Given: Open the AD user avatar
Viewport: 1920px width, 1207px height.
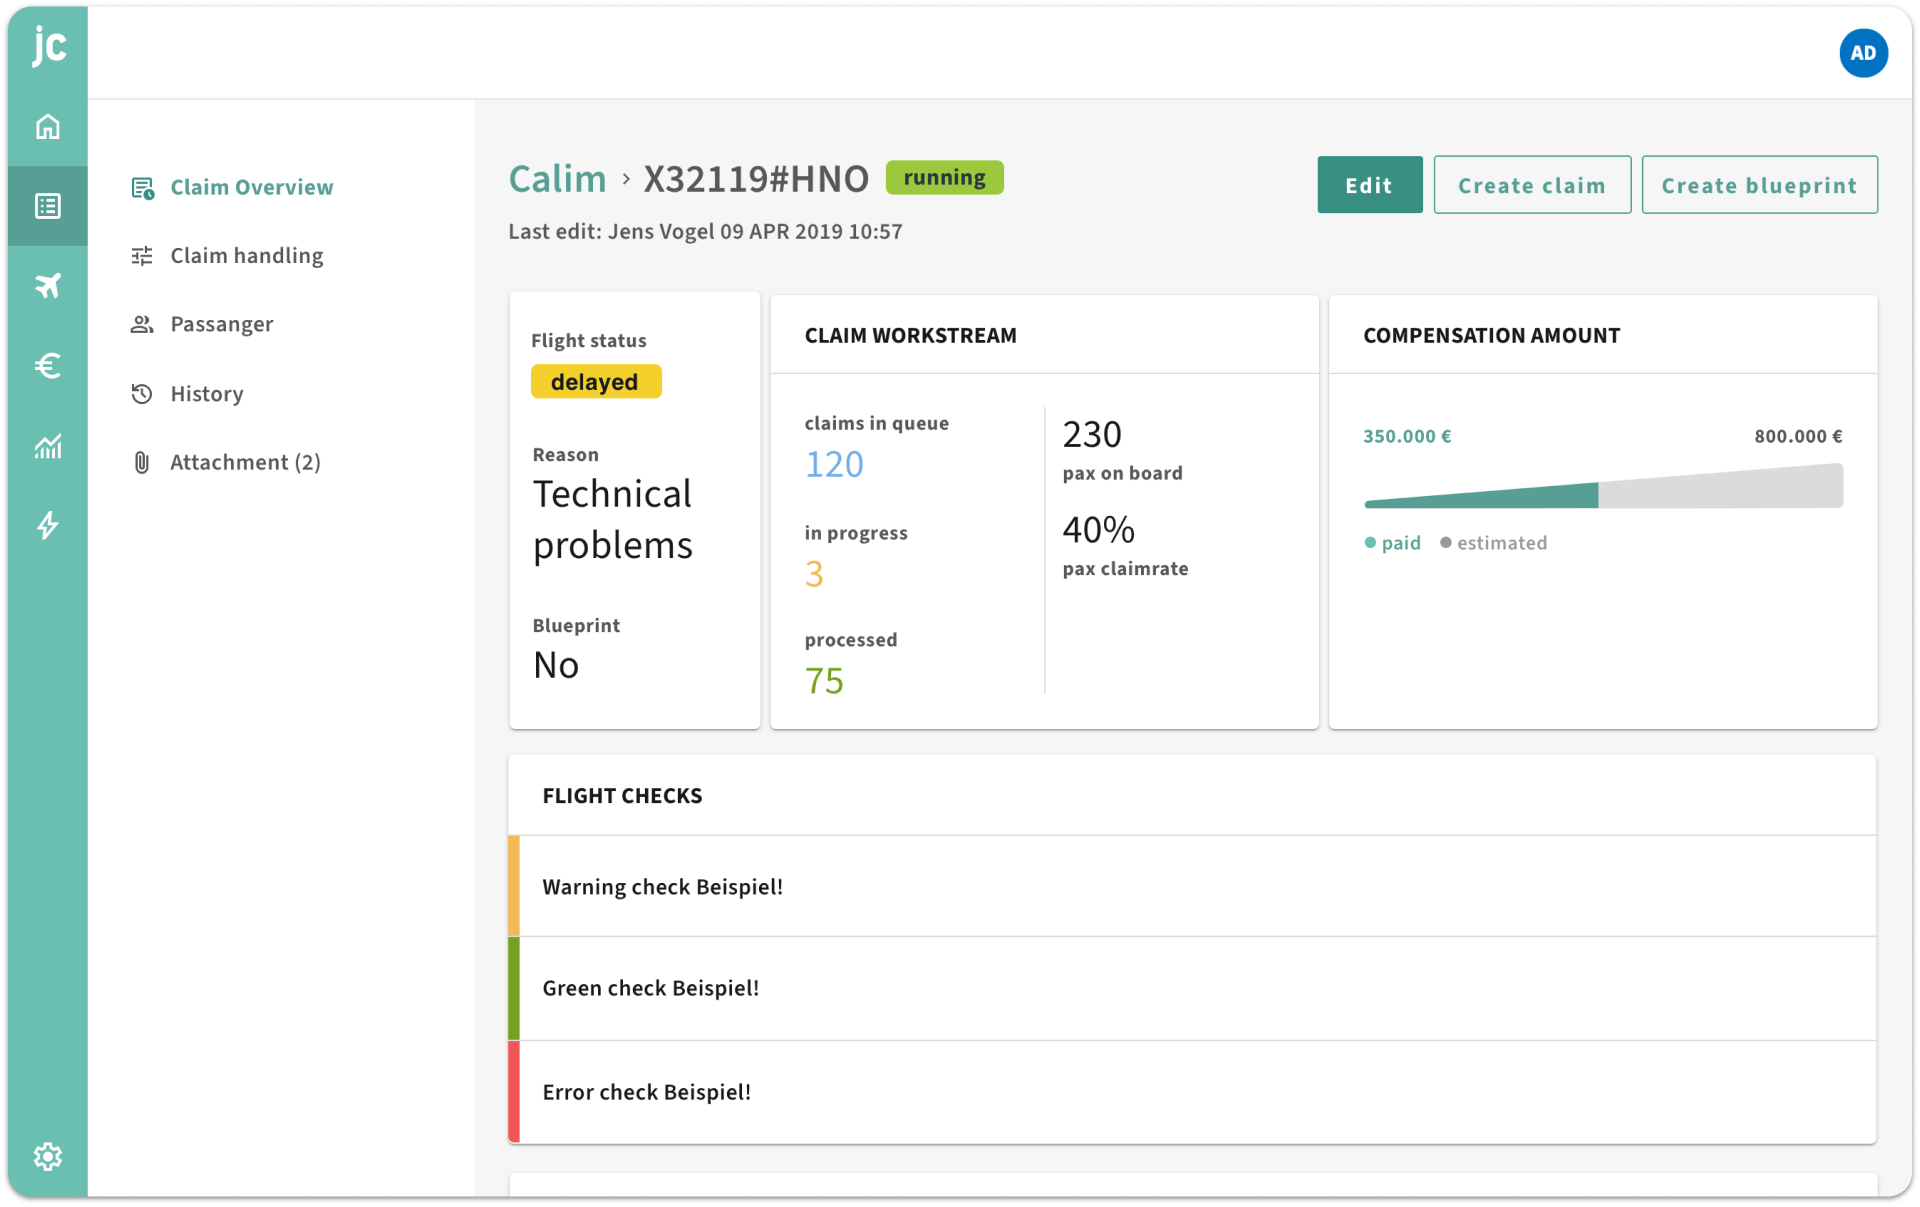Looking at the screenshot, I should (x=1862, y=53).
